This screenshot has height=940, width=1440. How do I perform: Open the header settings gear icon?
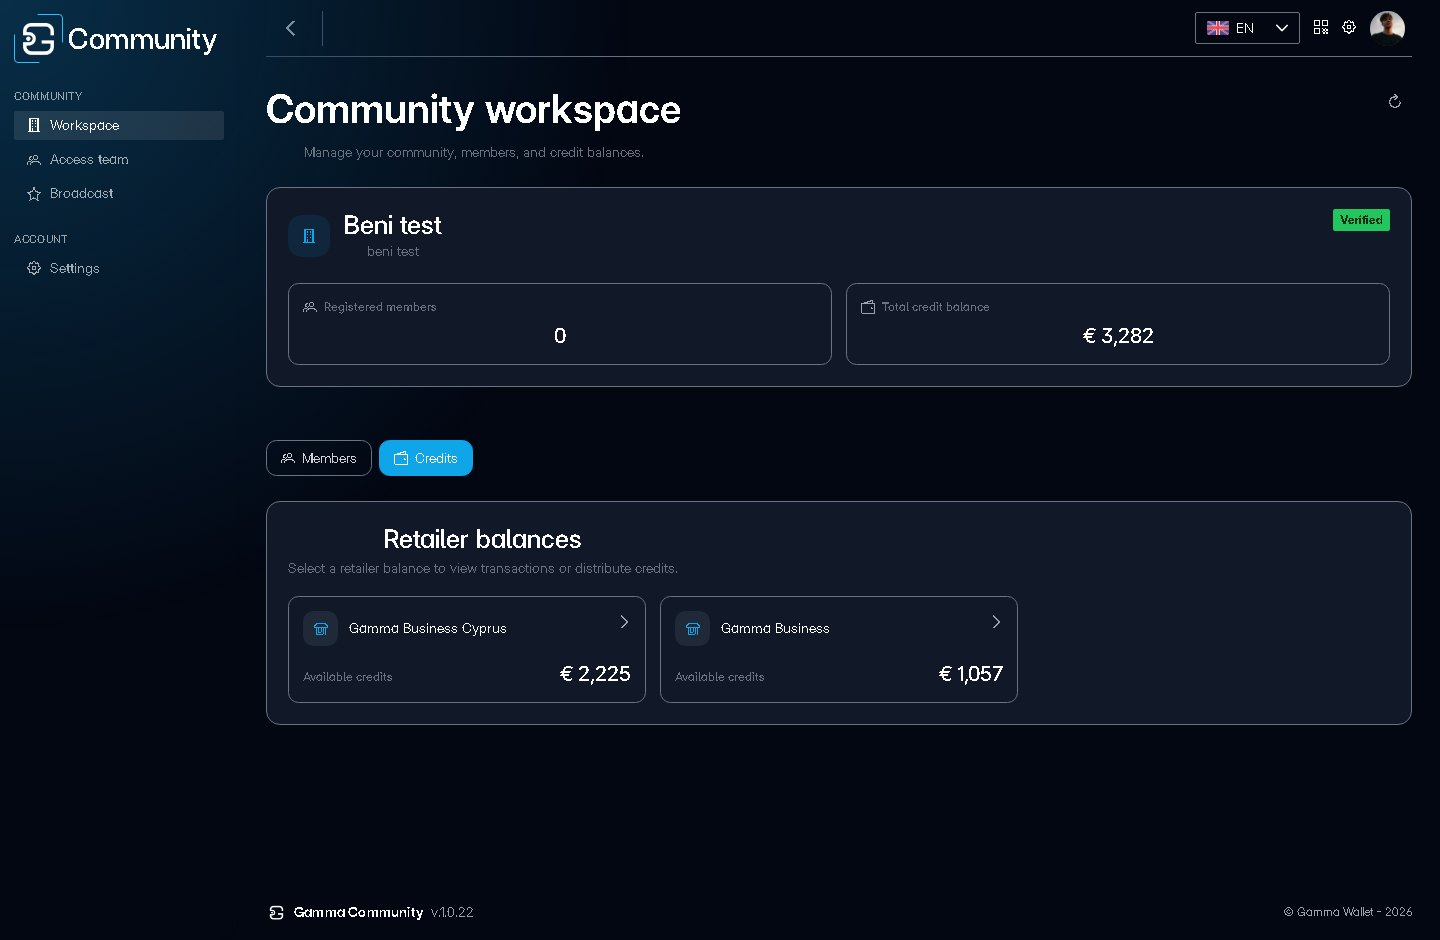tap(1349, 27)
